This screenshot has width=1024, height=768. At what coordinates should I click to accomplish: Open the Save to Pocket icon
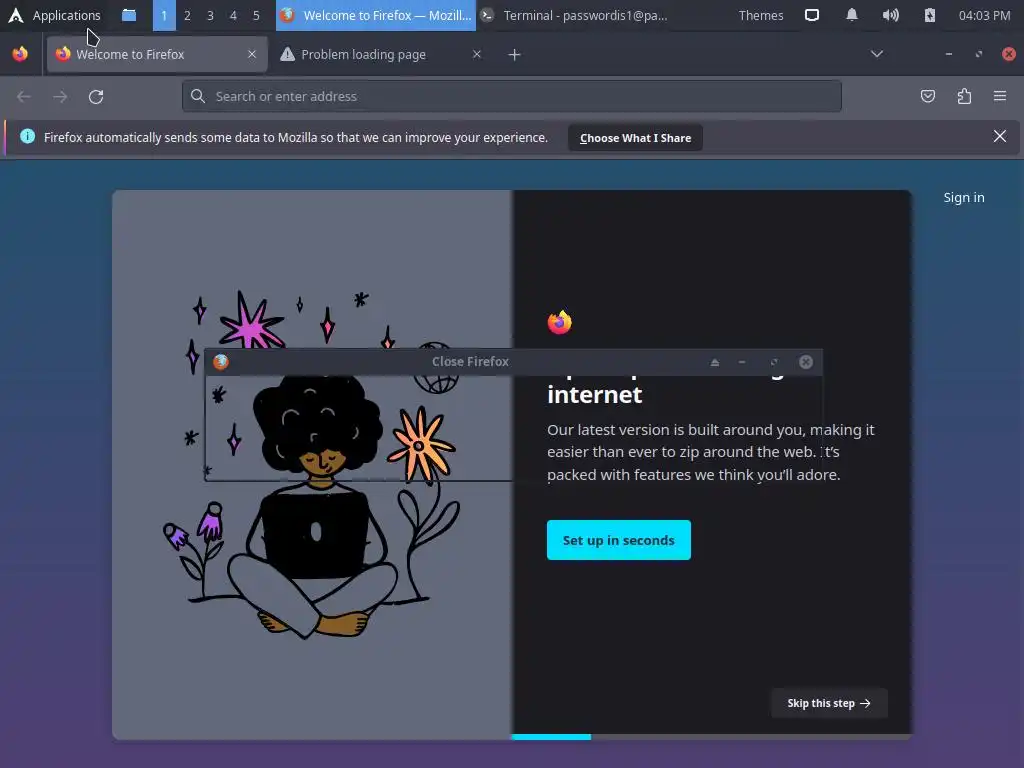928,97
